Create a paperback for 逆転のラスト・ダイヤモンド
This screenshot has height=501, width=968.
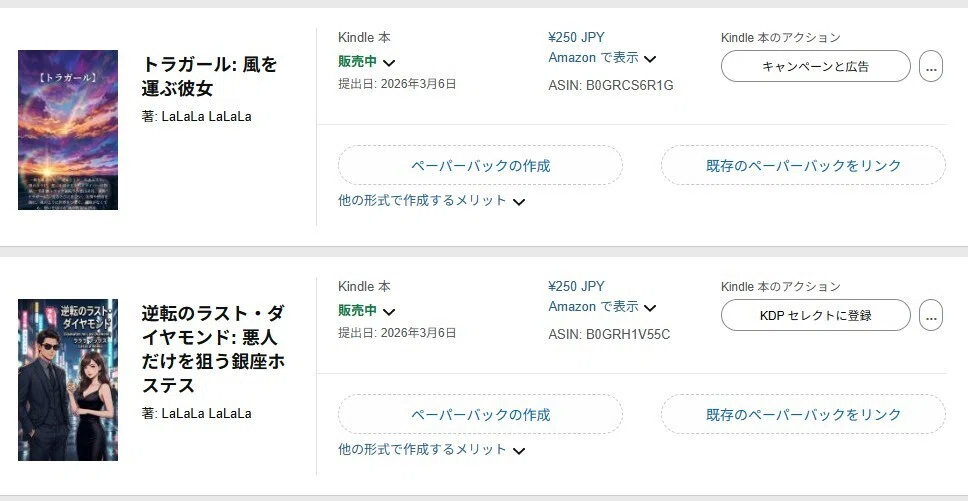pos(480,415)
